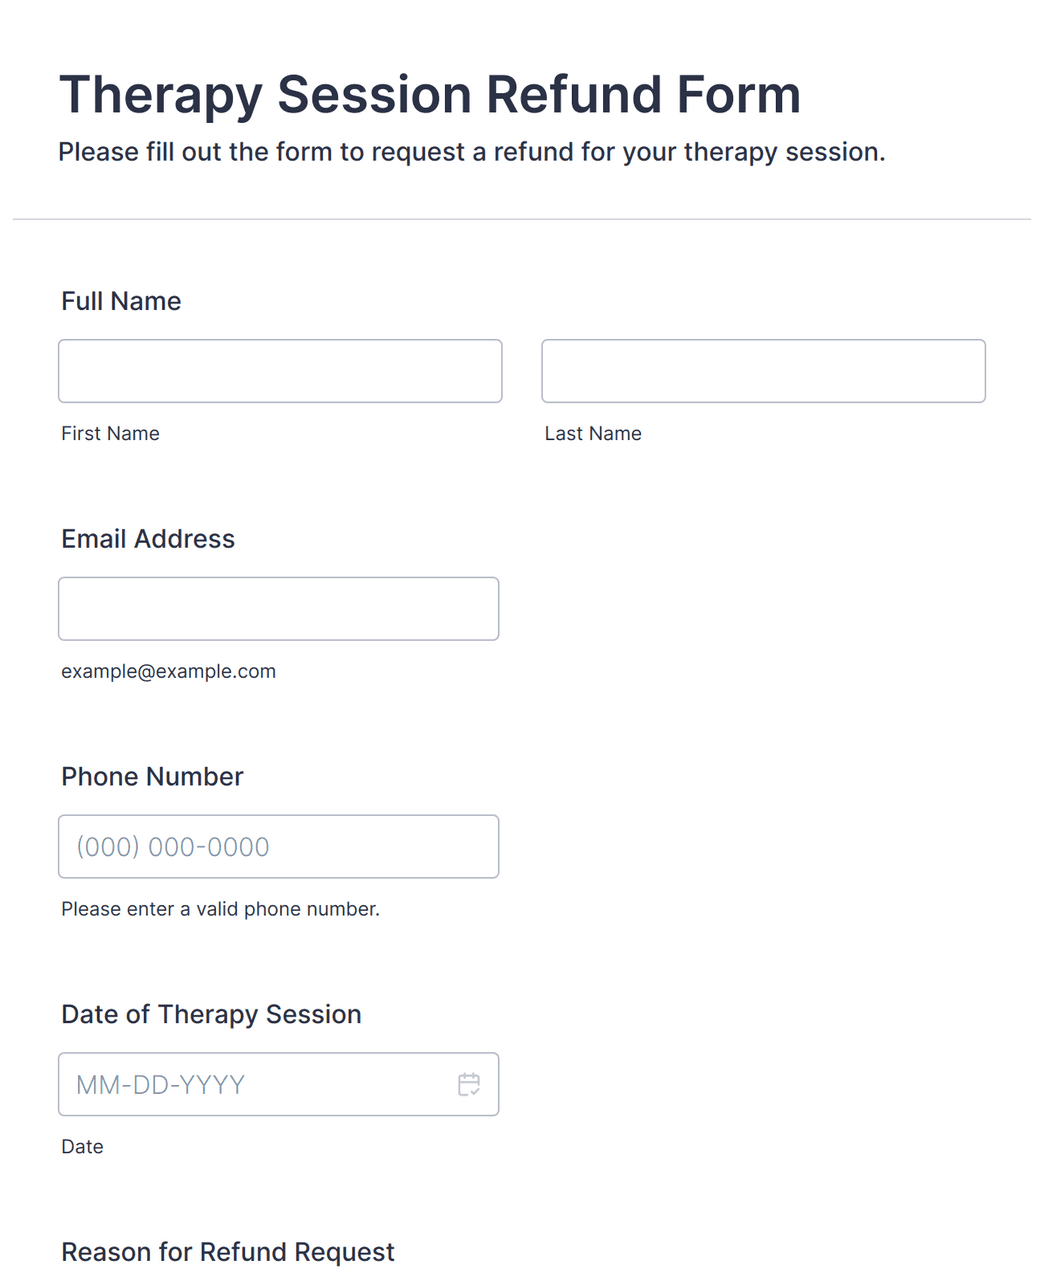Screen dimensions: 1044x1285
Task: Click the Phone Number field with (000) placeholder
Action: pos(278,847)
